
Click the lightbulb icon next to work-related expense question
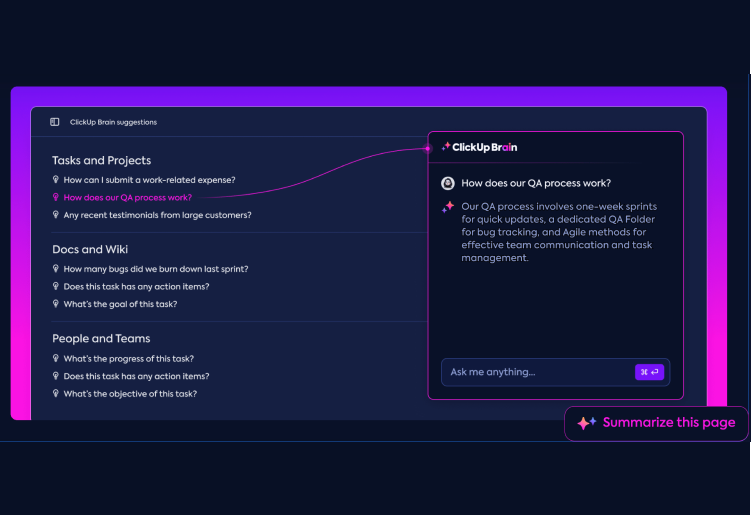[56, 180]
